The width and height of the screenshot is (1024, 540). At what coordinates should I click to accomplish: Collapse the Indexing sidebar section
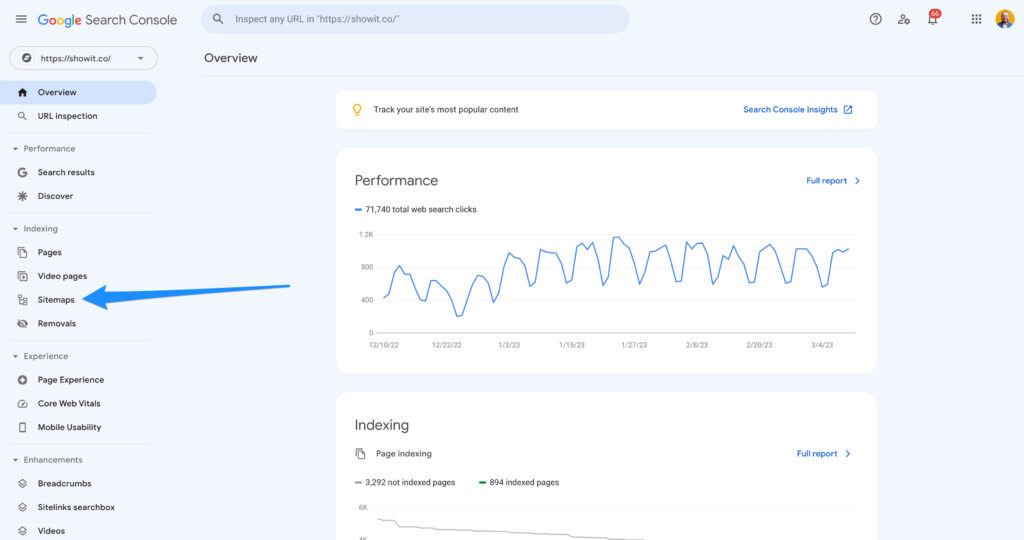pyautogui.click(x=16, y=229)
